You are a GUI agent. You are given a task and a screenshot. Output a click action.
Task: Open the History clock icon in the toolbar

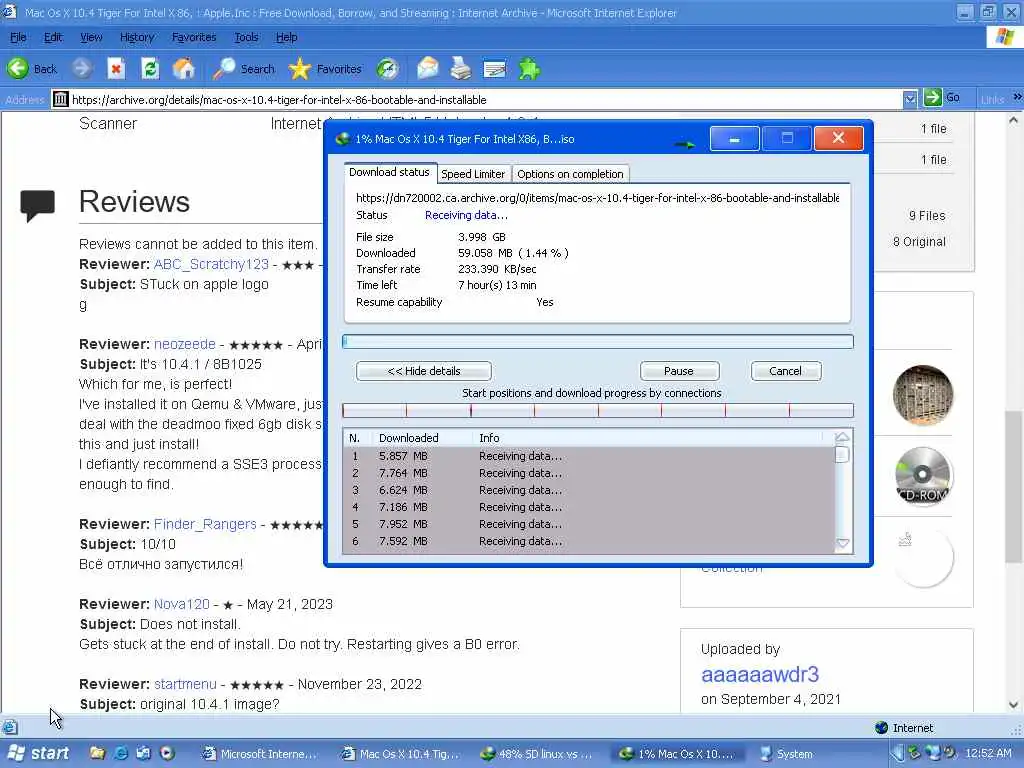point(388,69)
